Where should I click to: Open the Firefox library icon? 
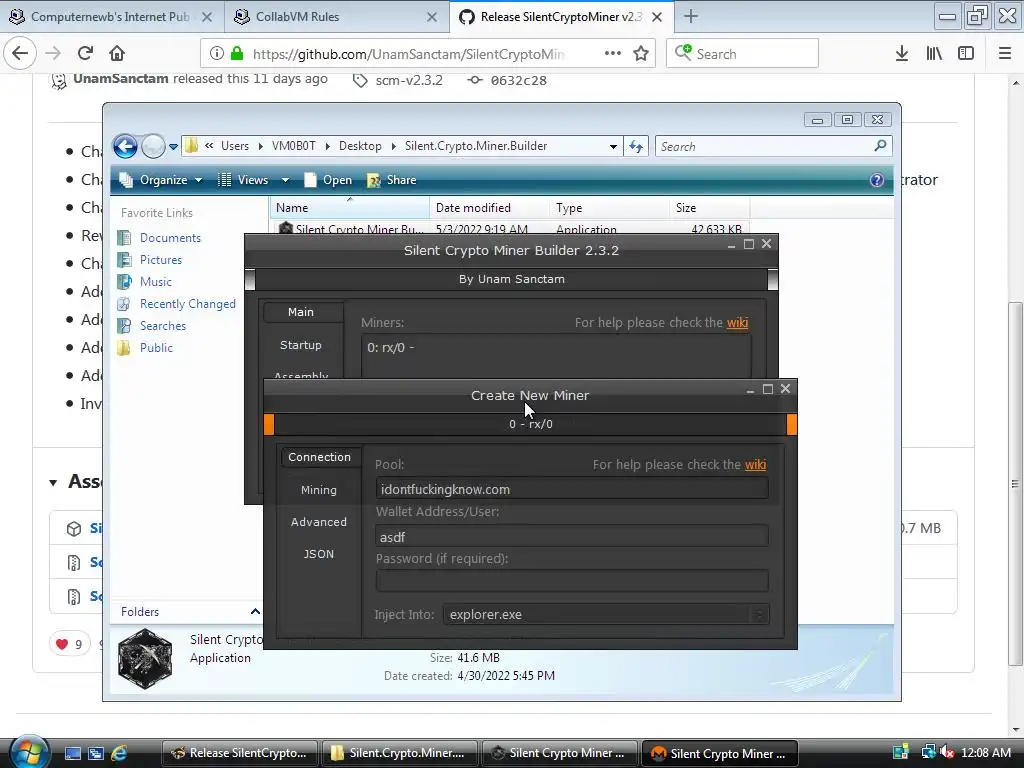[x=934, y=54]
